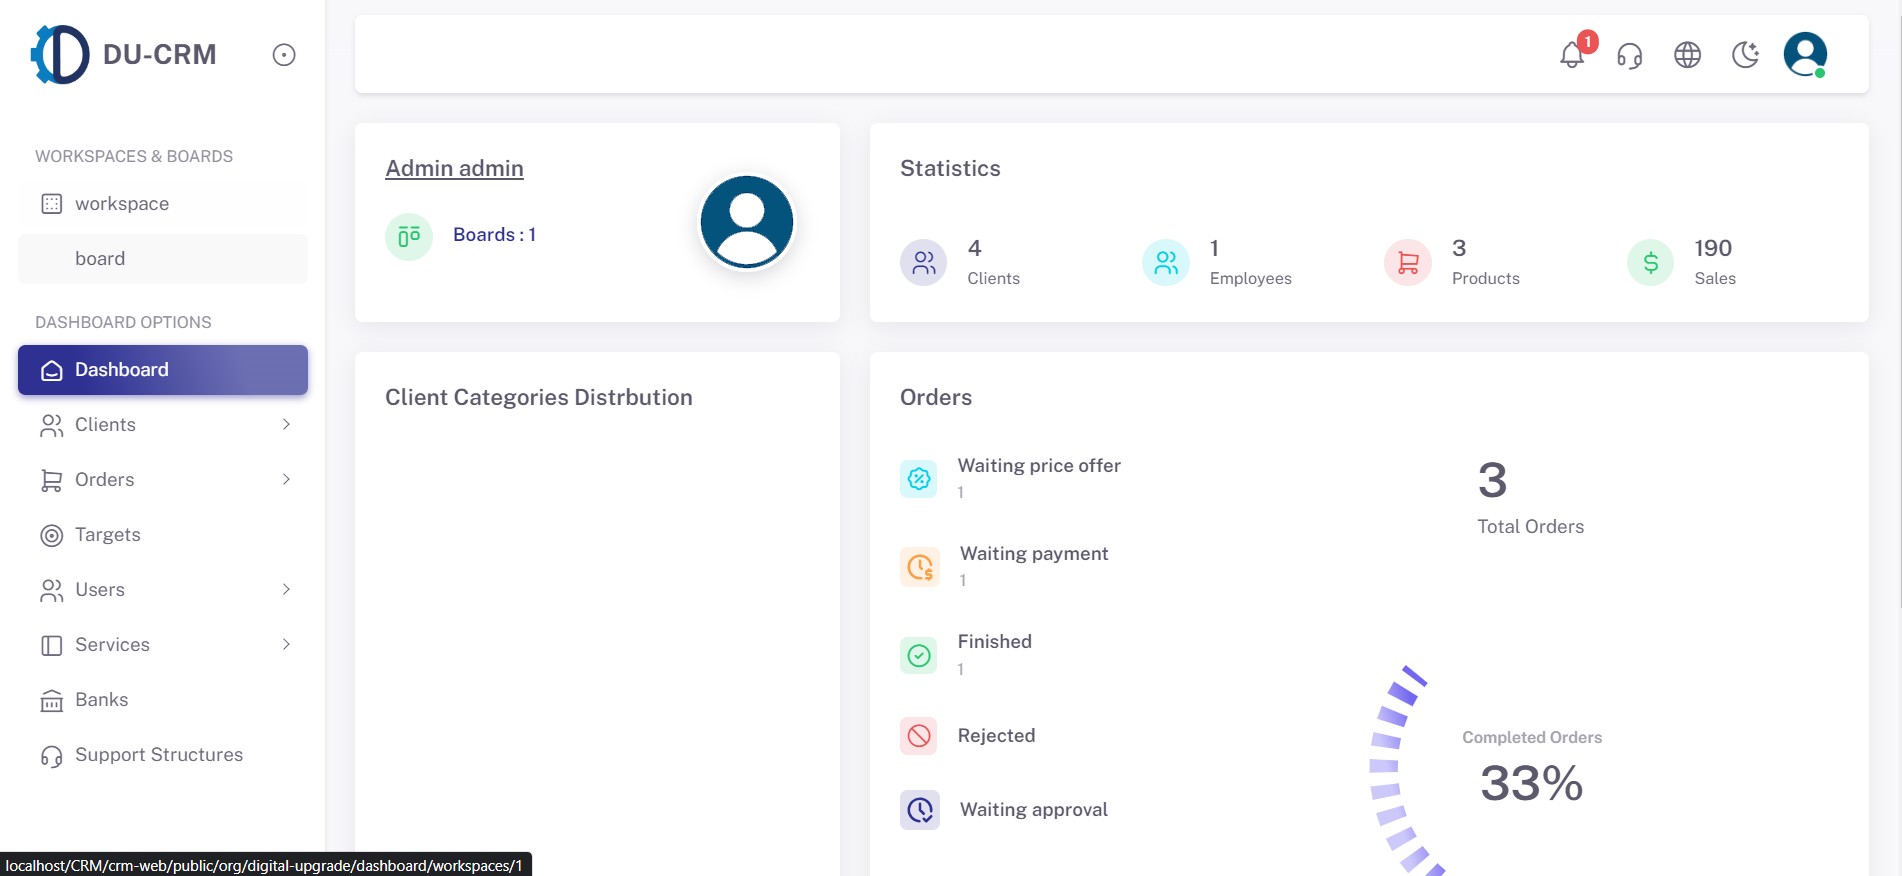Click the 'Waiting payment' text
This screenshot has width=1902, height=876.
[x=1034, y=554]
